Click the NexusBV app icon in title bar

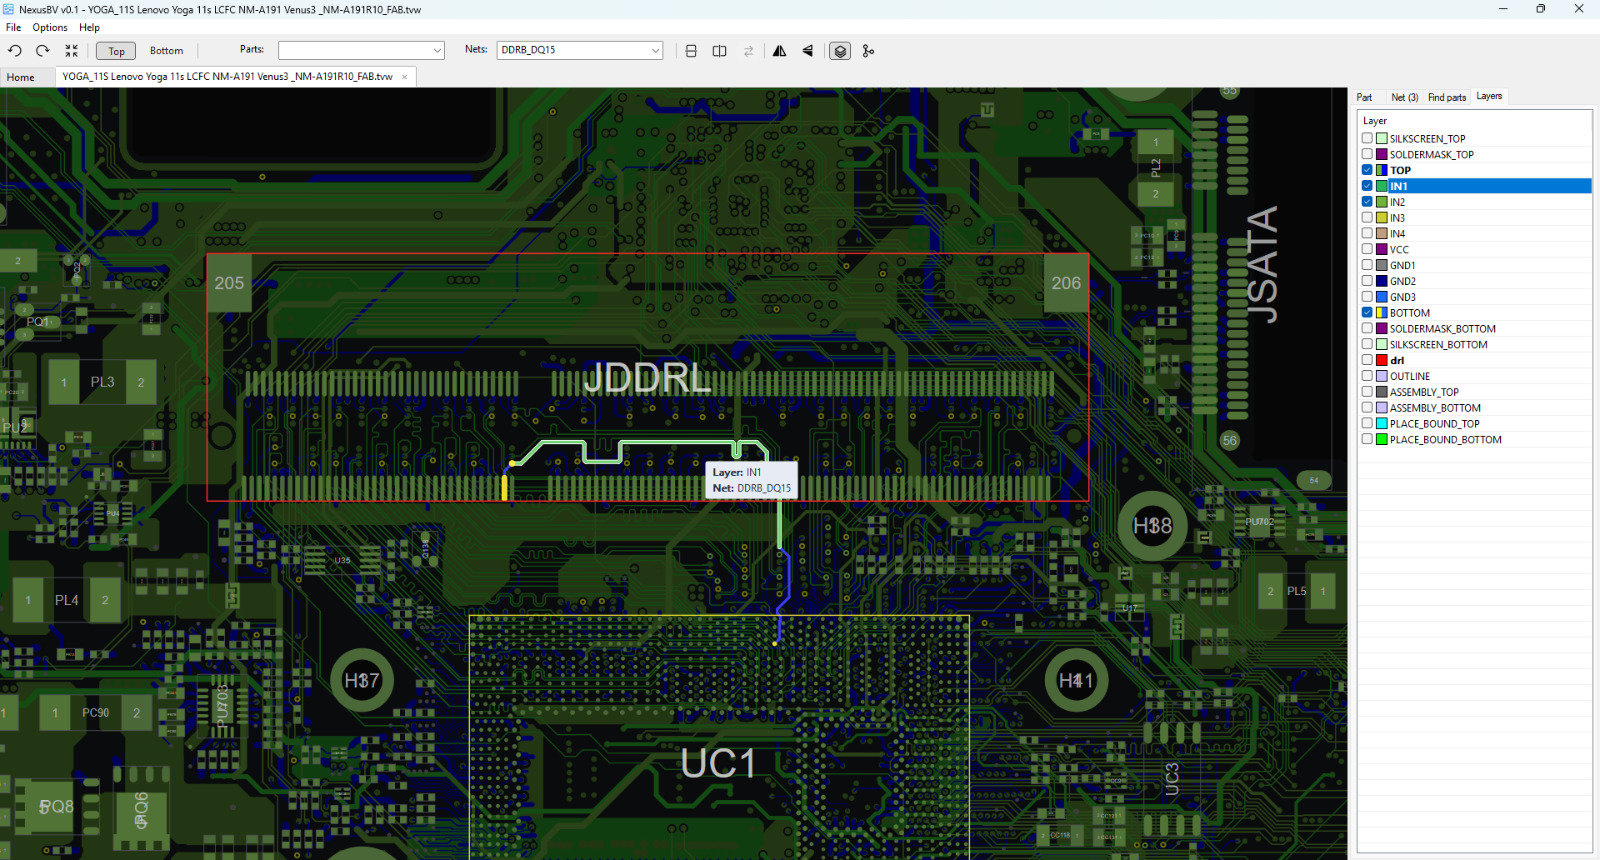pyautogui.click(x=9, y=9)
